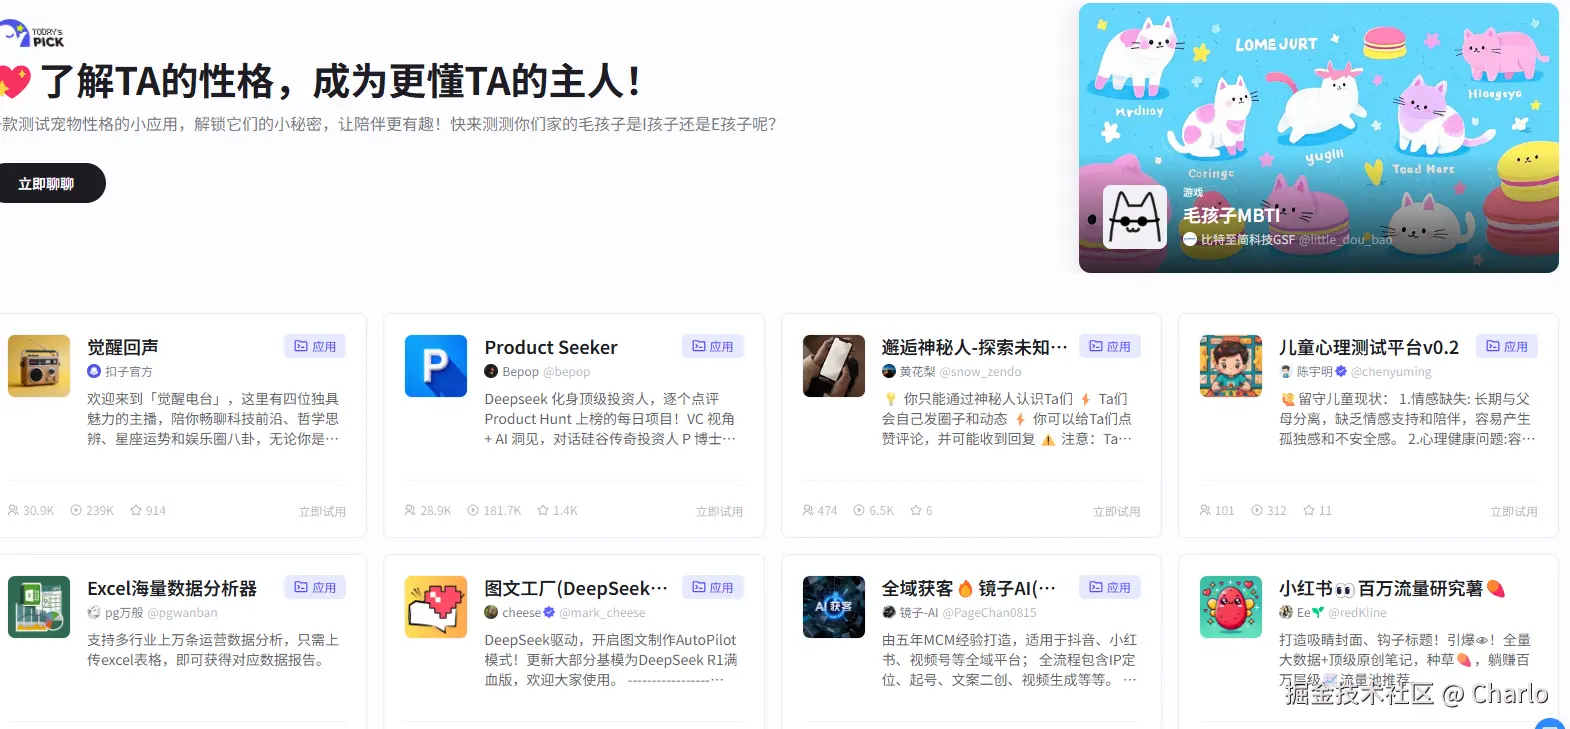
Task: Click author pg万般 avatar icon
Action: [x=94, y=612]
